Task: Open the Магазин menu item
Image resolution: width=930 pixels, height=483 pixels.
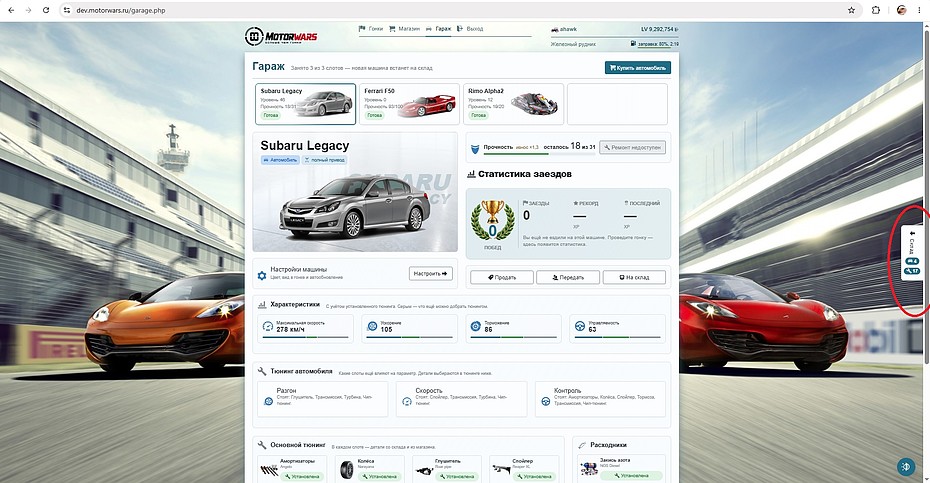Action: 405,28
